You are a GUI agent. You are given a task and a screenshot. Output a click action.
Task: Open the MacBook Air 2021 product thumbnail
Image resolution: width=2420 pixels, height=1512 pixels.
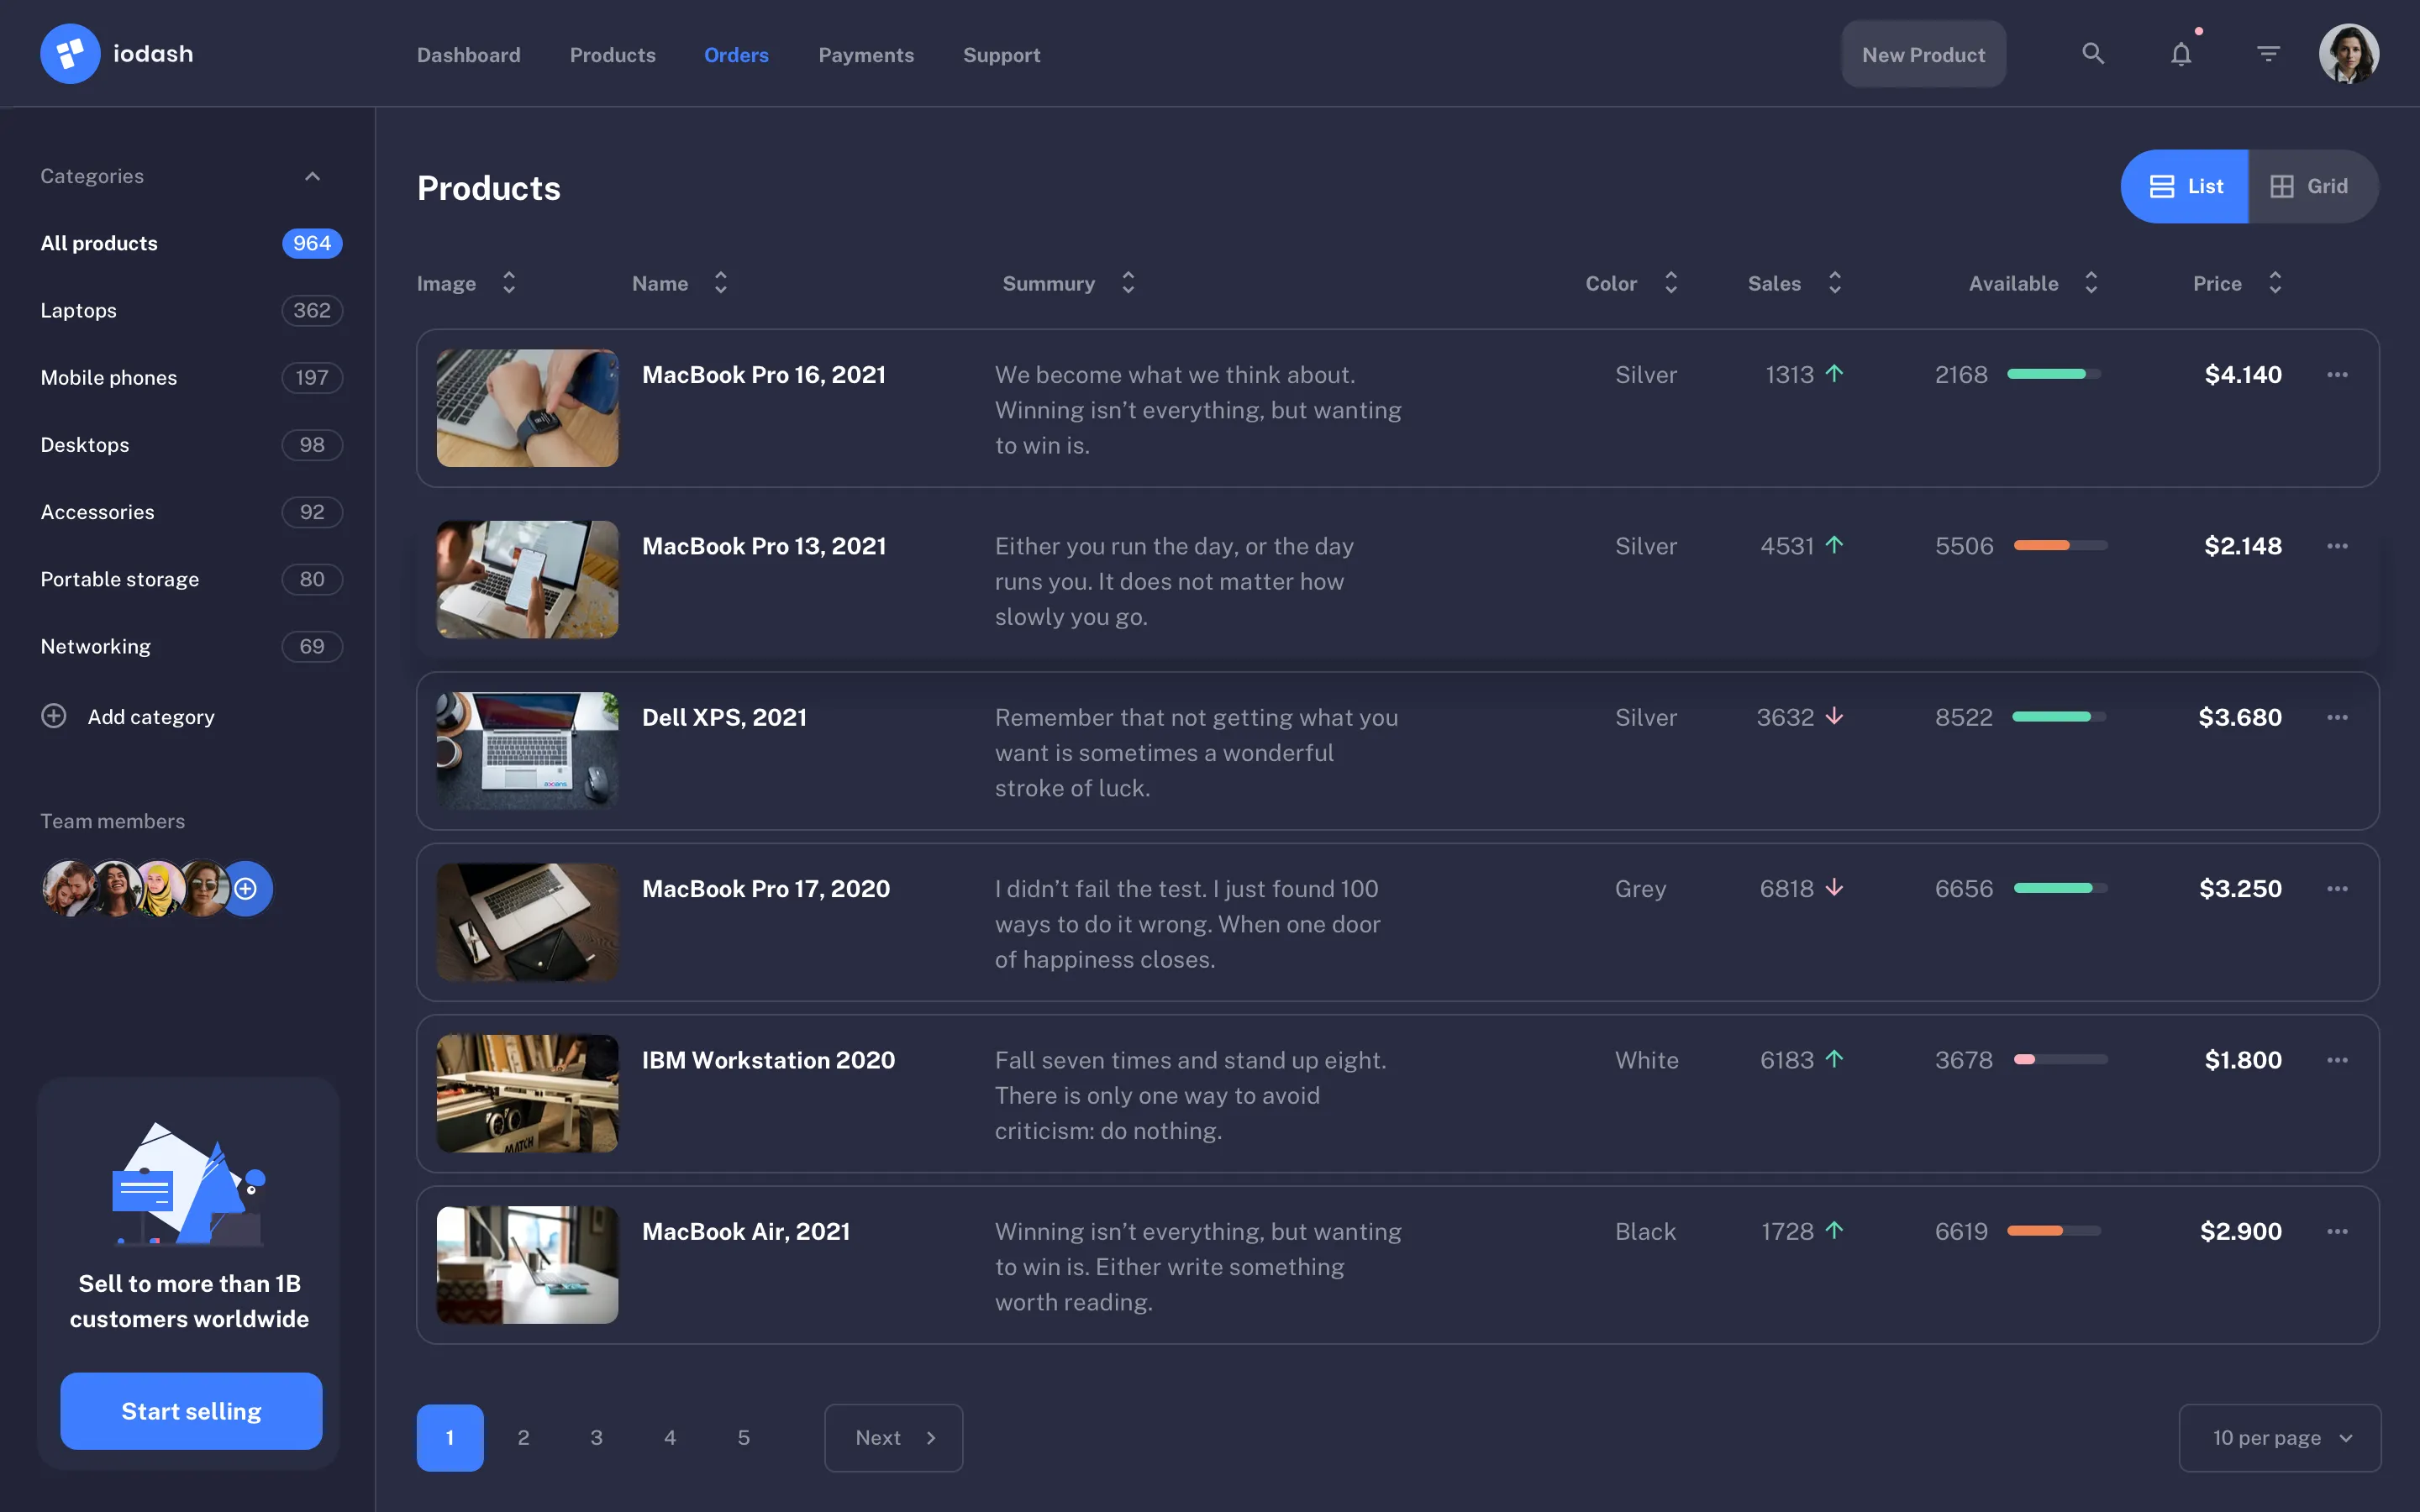click(x=526, y=1264)
